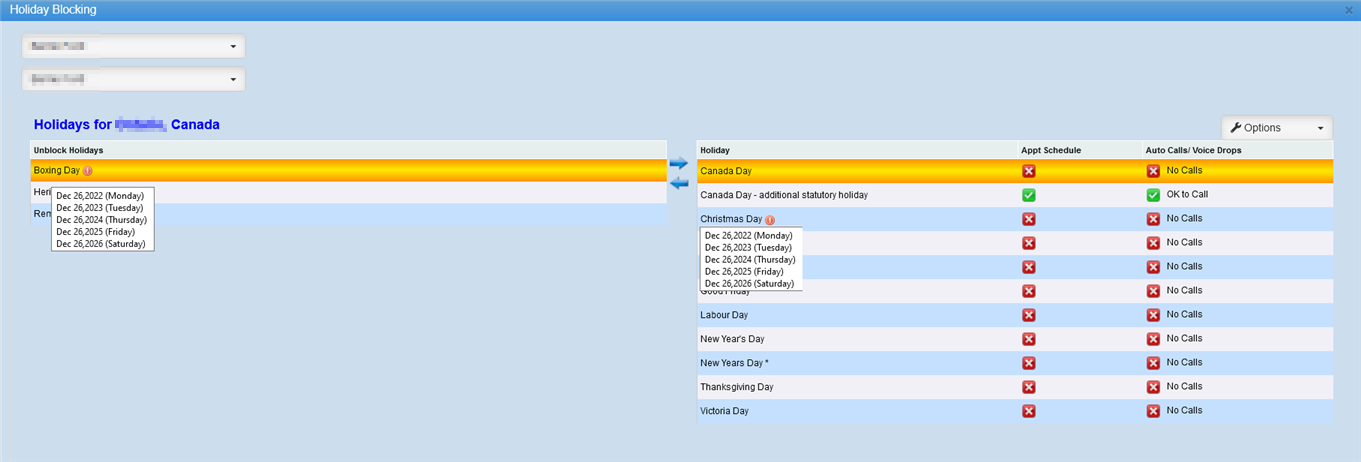Image resolution: width=1361 pixels, height=462 pixels.
Task: Click the left arrow to unblock holiday
Action: [678, 182]
